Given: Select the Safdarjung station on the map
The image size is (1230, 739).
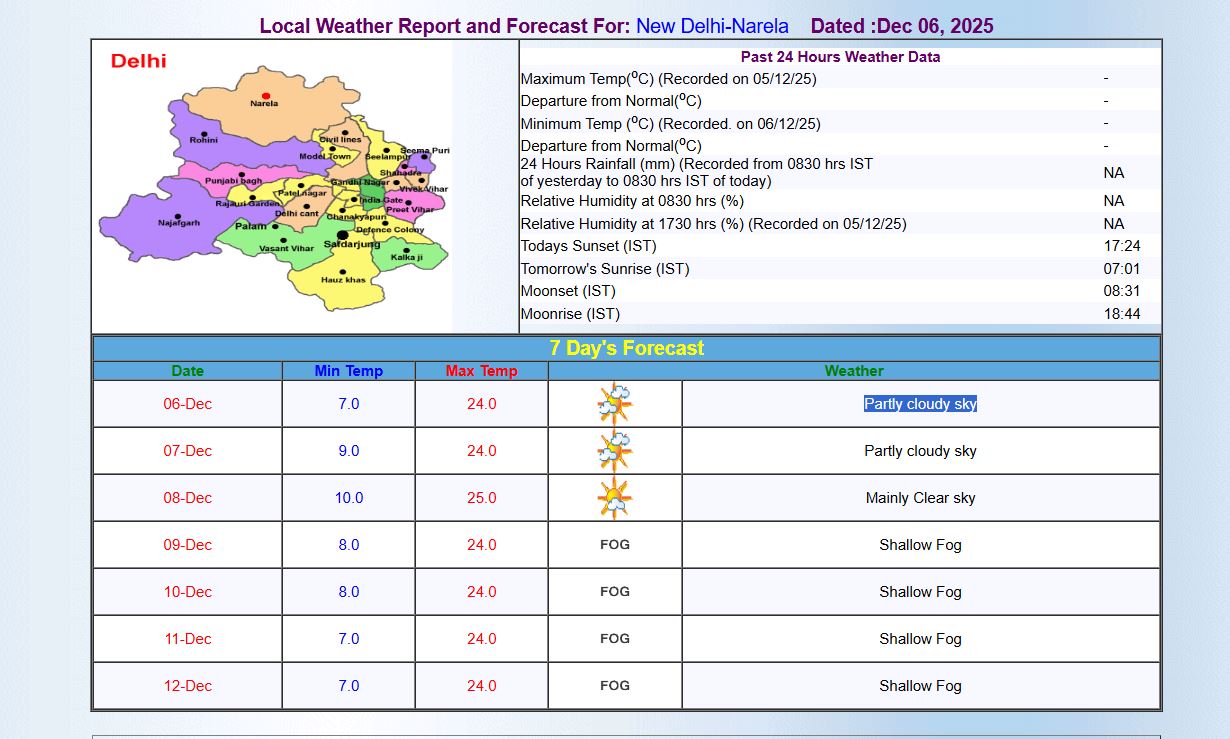Looking at the screenshot, I should [x=343, y=236].
